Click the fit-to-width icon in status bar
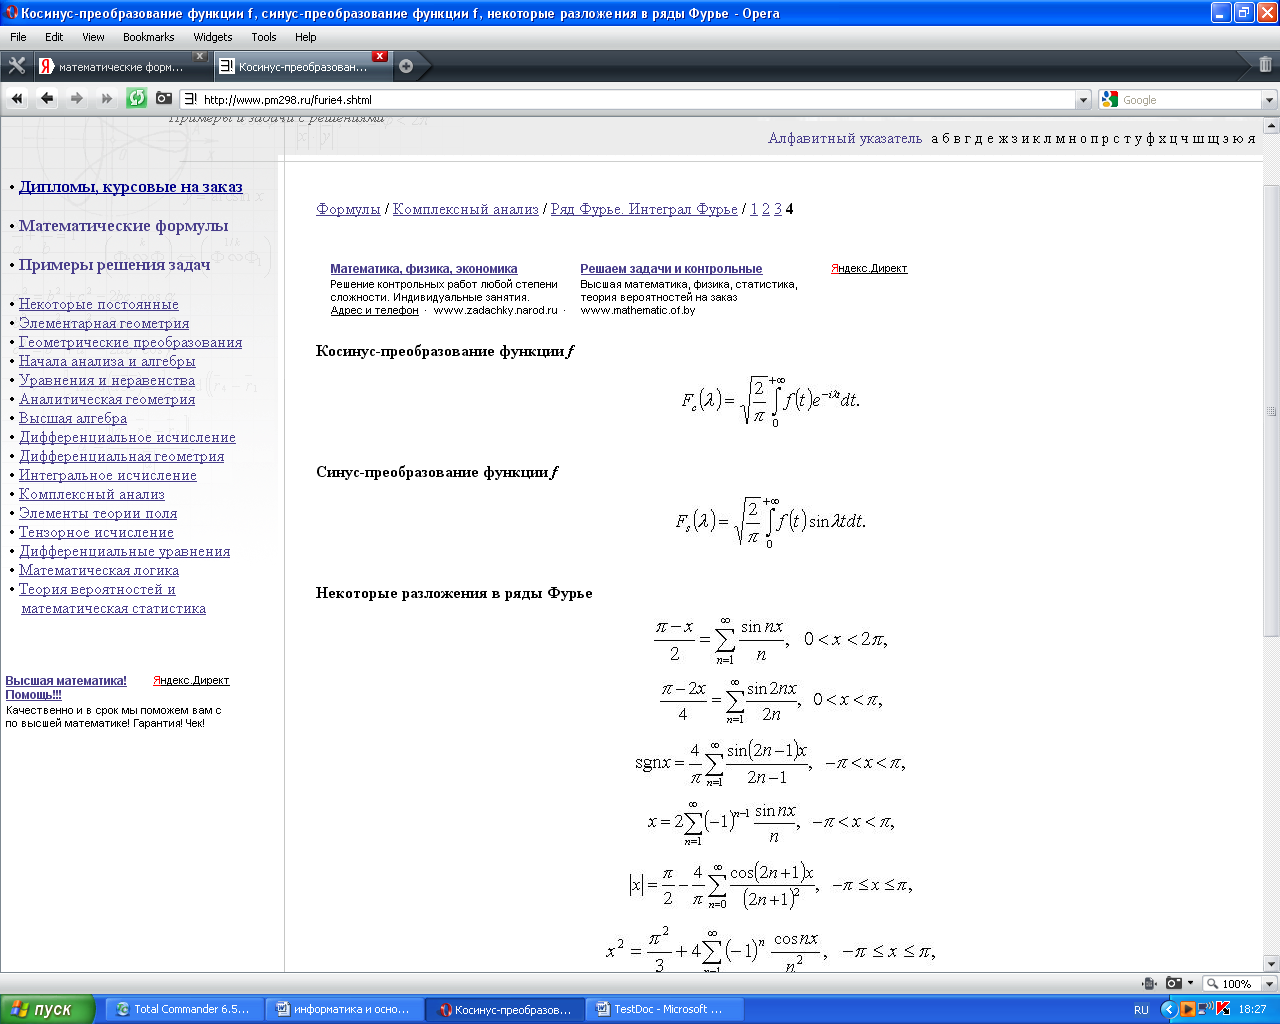The image size is (1280, 1024). 1149,983
